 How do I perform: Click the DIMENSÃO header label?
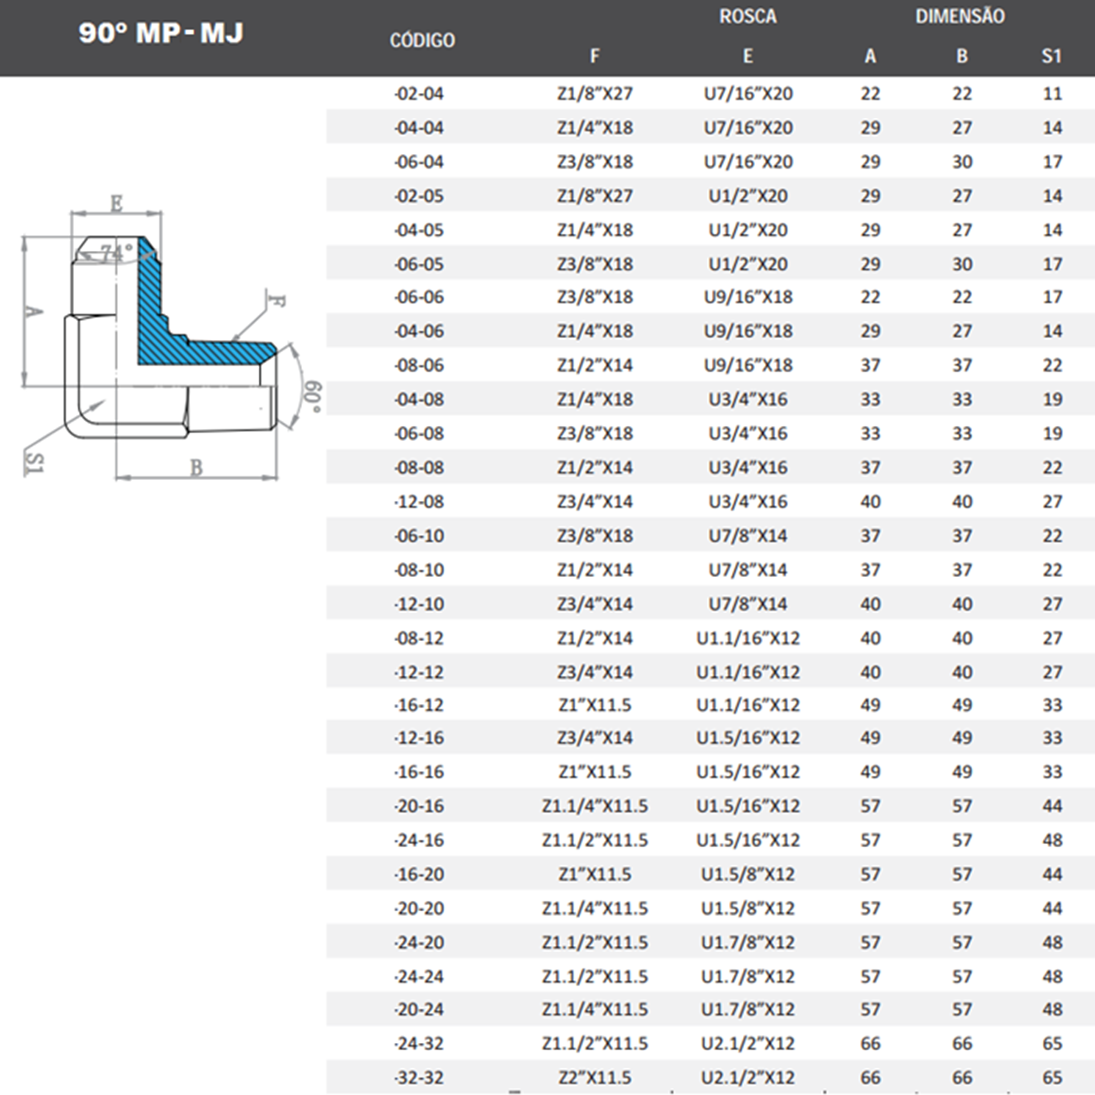tap(959, 17)
